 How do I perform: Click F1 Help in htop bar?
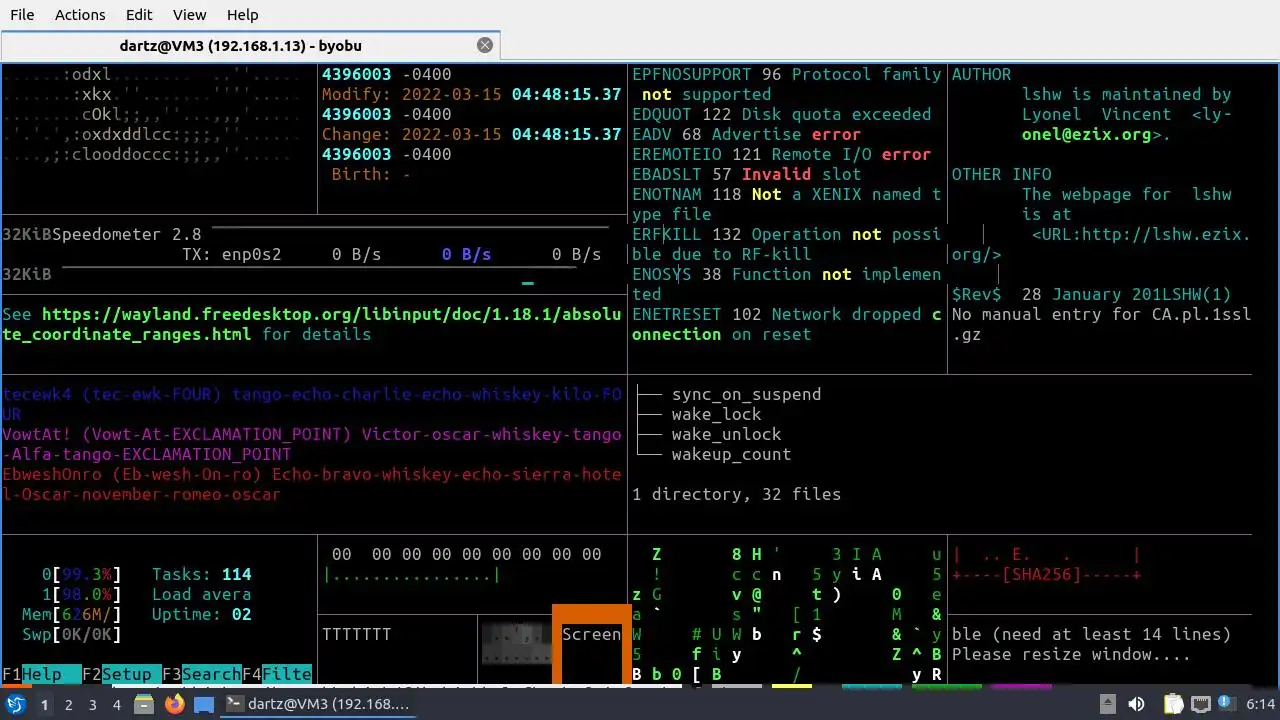(42, 674)
